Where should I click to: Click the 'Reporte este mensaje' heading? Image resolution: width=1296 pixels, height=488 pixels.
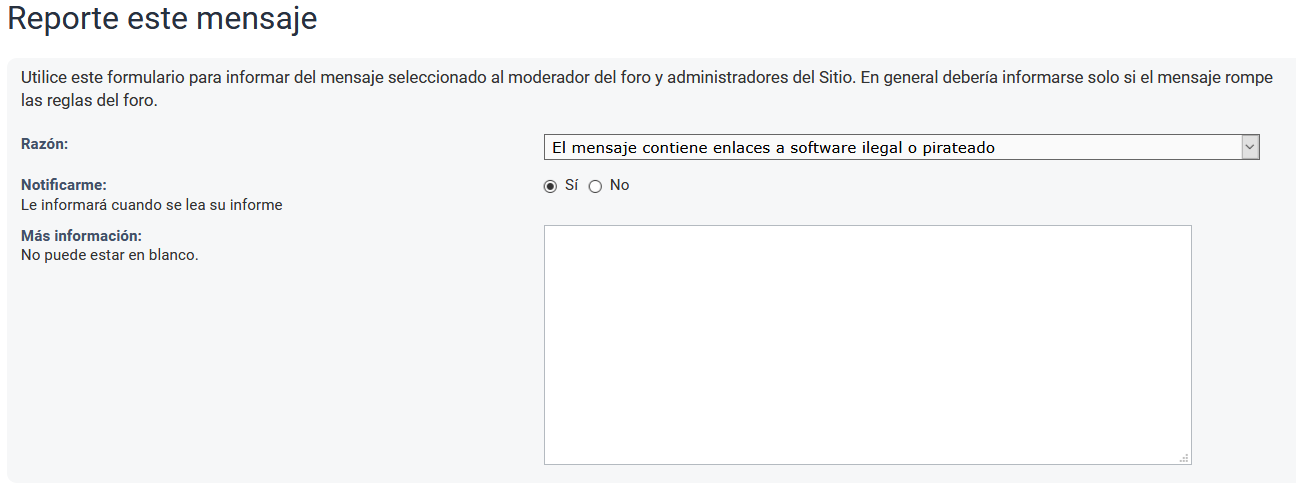pos(162,20)
